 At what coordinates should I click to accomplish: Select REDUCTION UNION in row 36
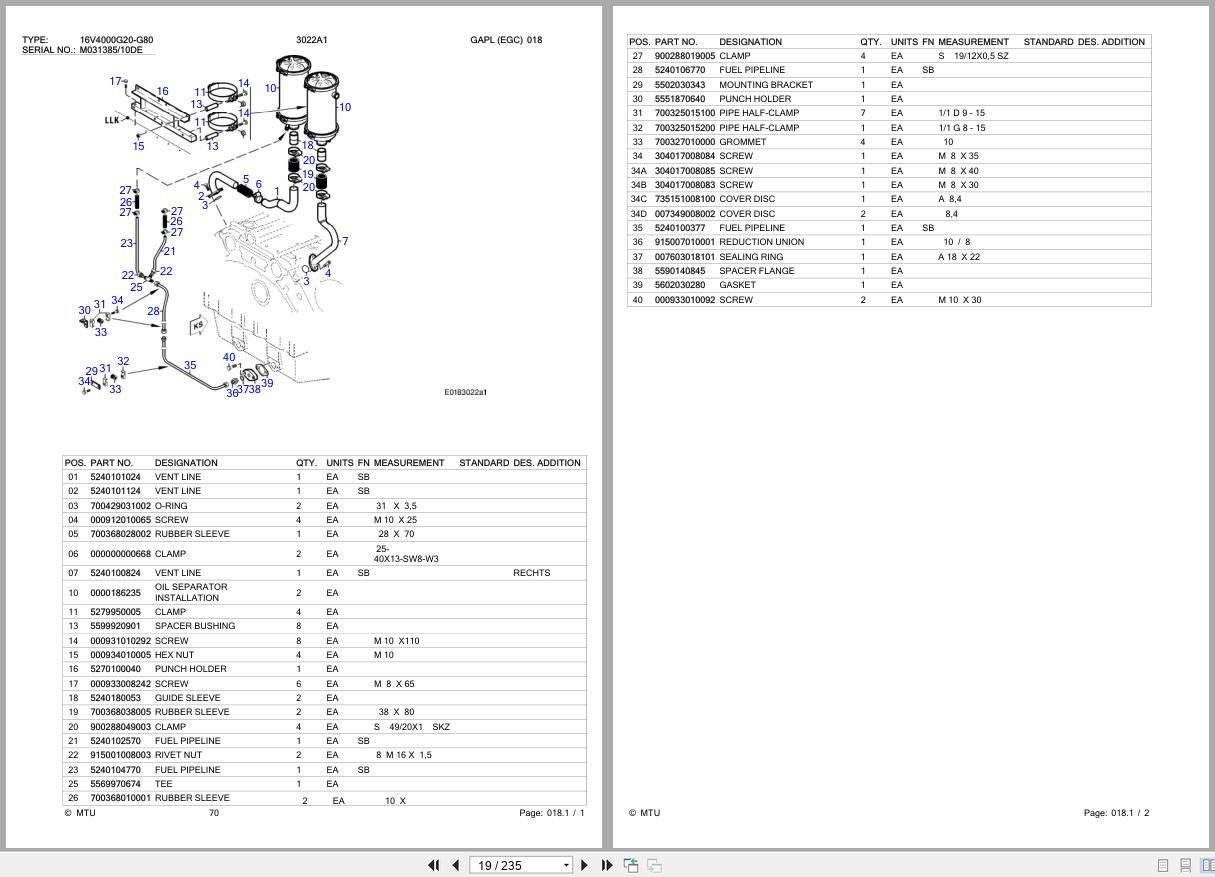click(x=762, y=242)
